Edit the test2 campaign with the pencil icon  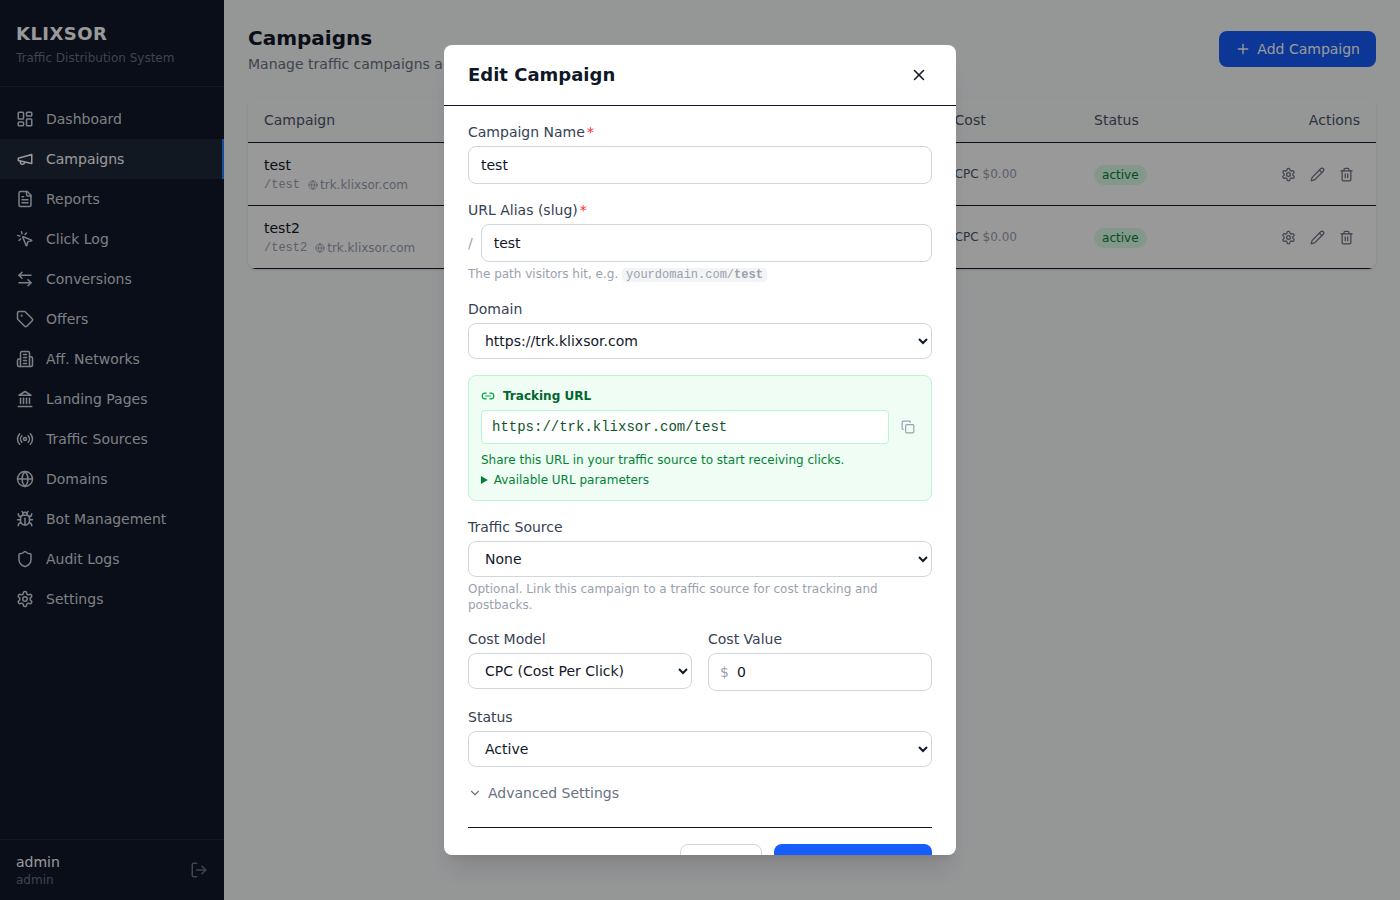[x=1317, y=237]
